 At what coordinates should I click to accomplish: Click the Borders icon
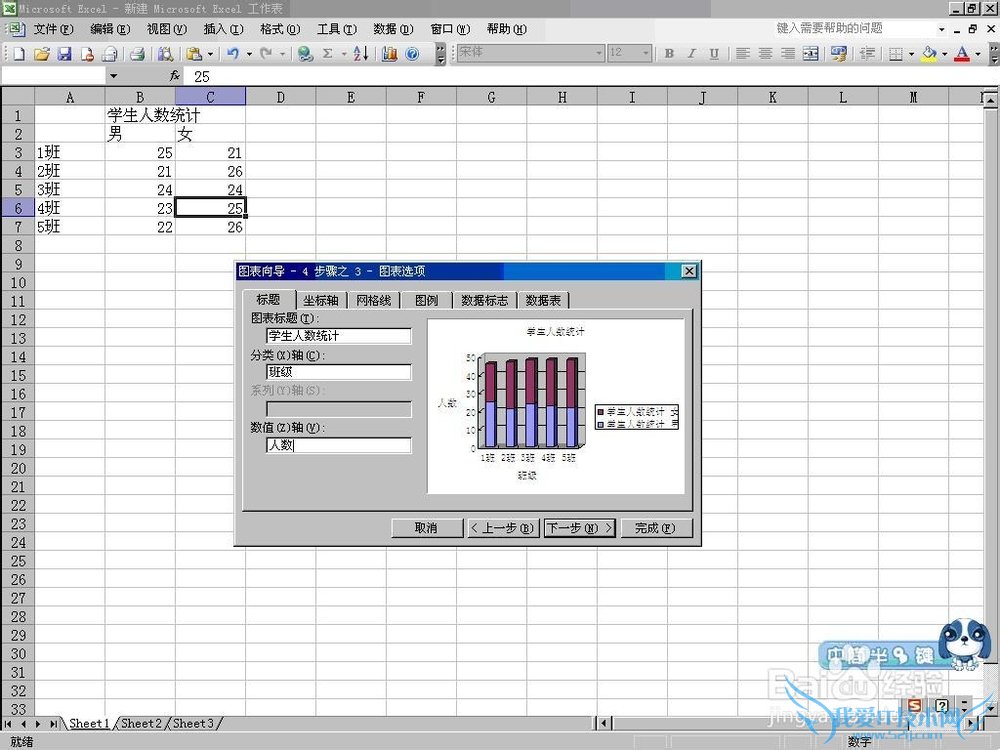[x=896, y=54]
